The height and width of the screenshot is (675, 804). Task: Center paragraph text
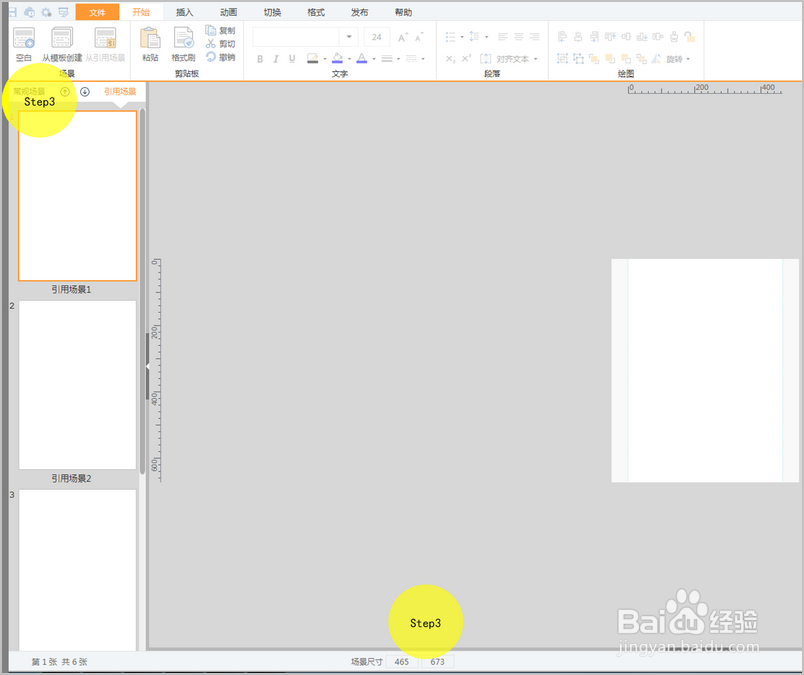518,37
